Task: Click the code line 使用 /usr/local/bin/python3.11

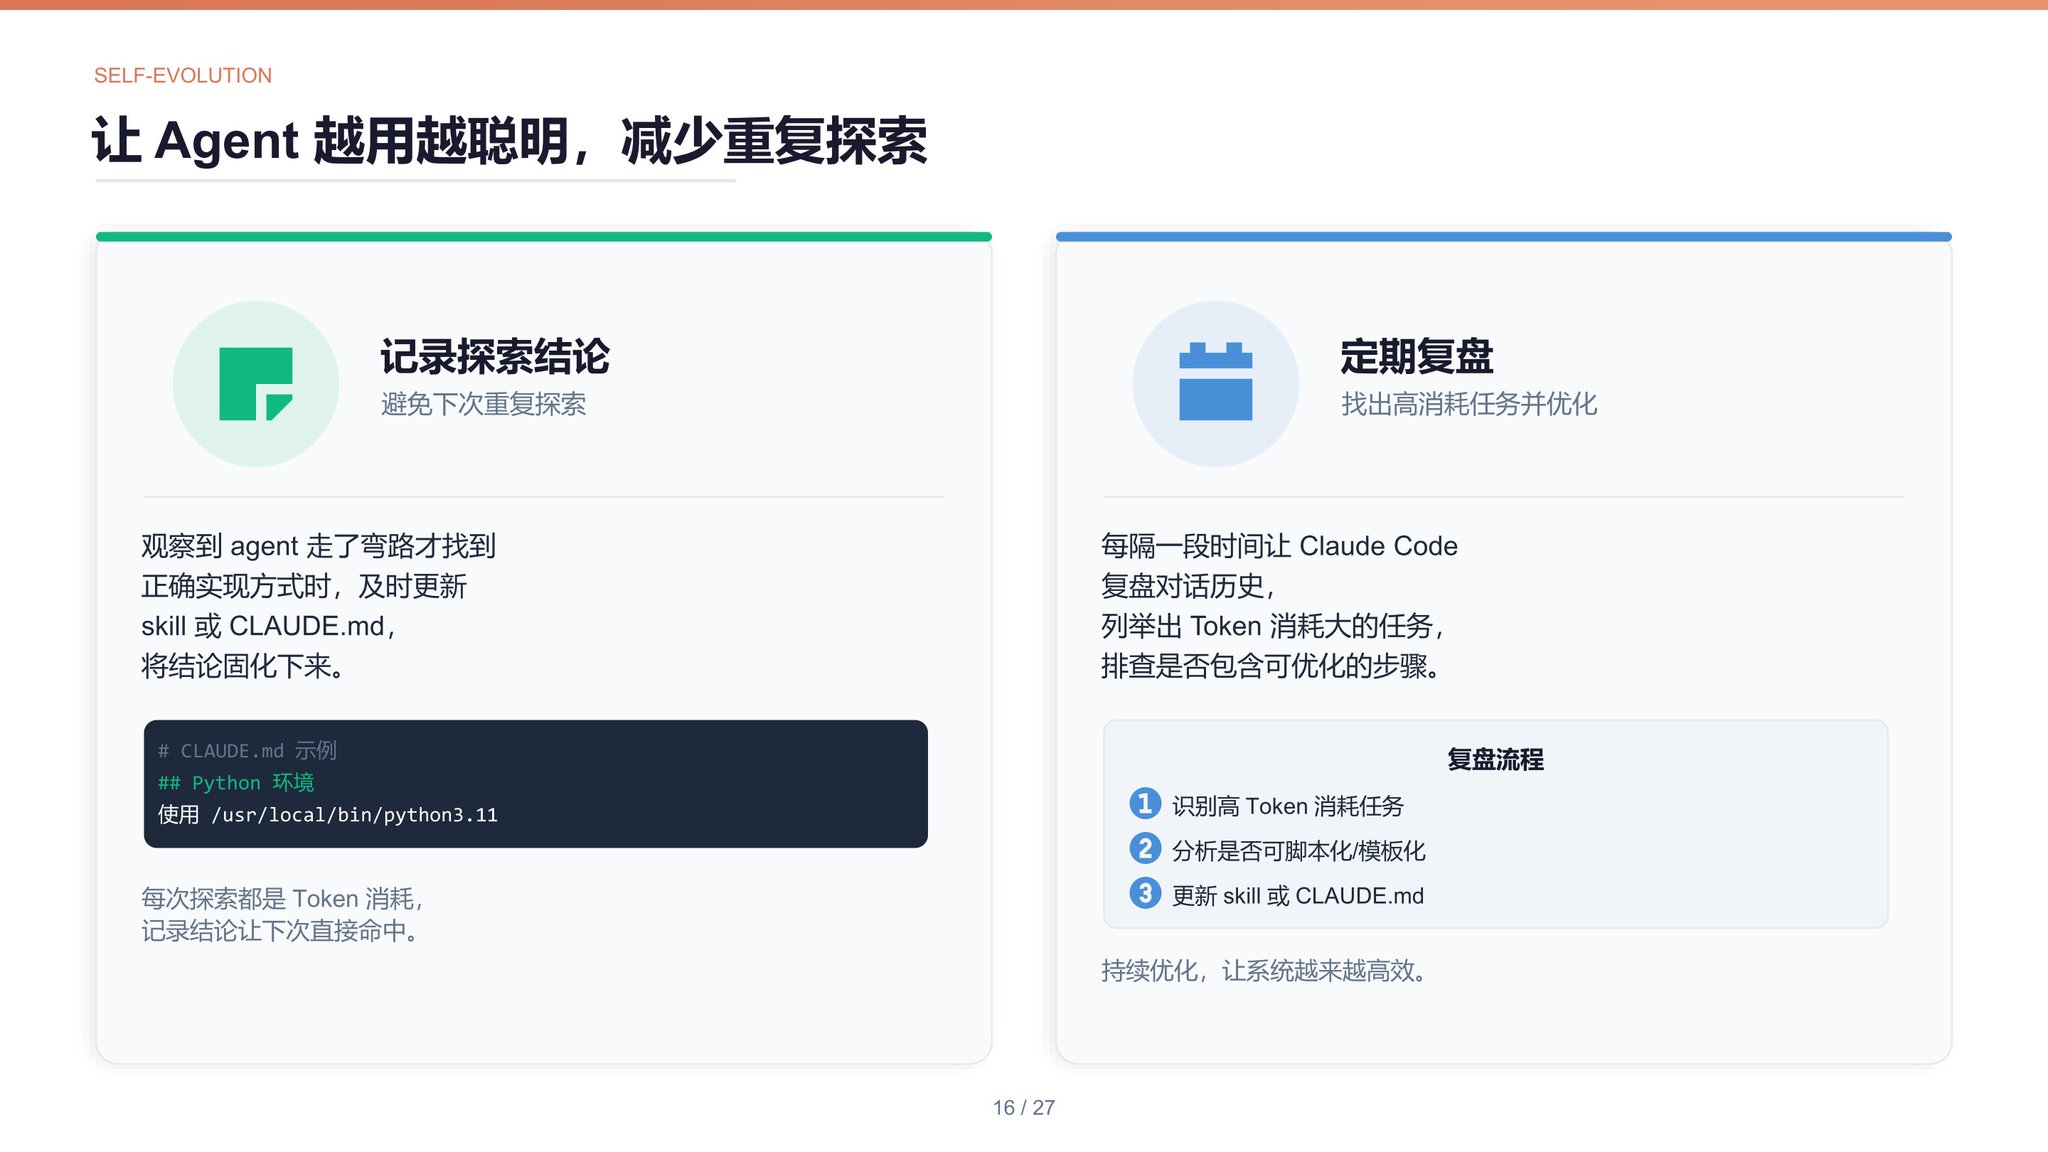Action: [328, 815]
